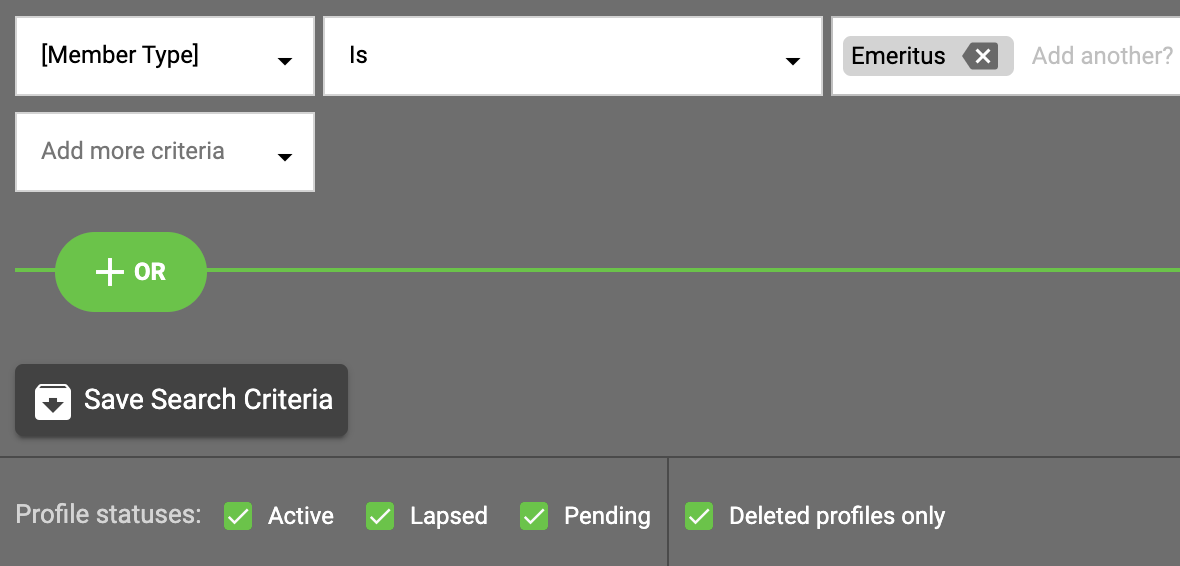Click the Lapsed status label
Screen dimensions: 1180x566
pyautogui.click(x=449, y=516)
